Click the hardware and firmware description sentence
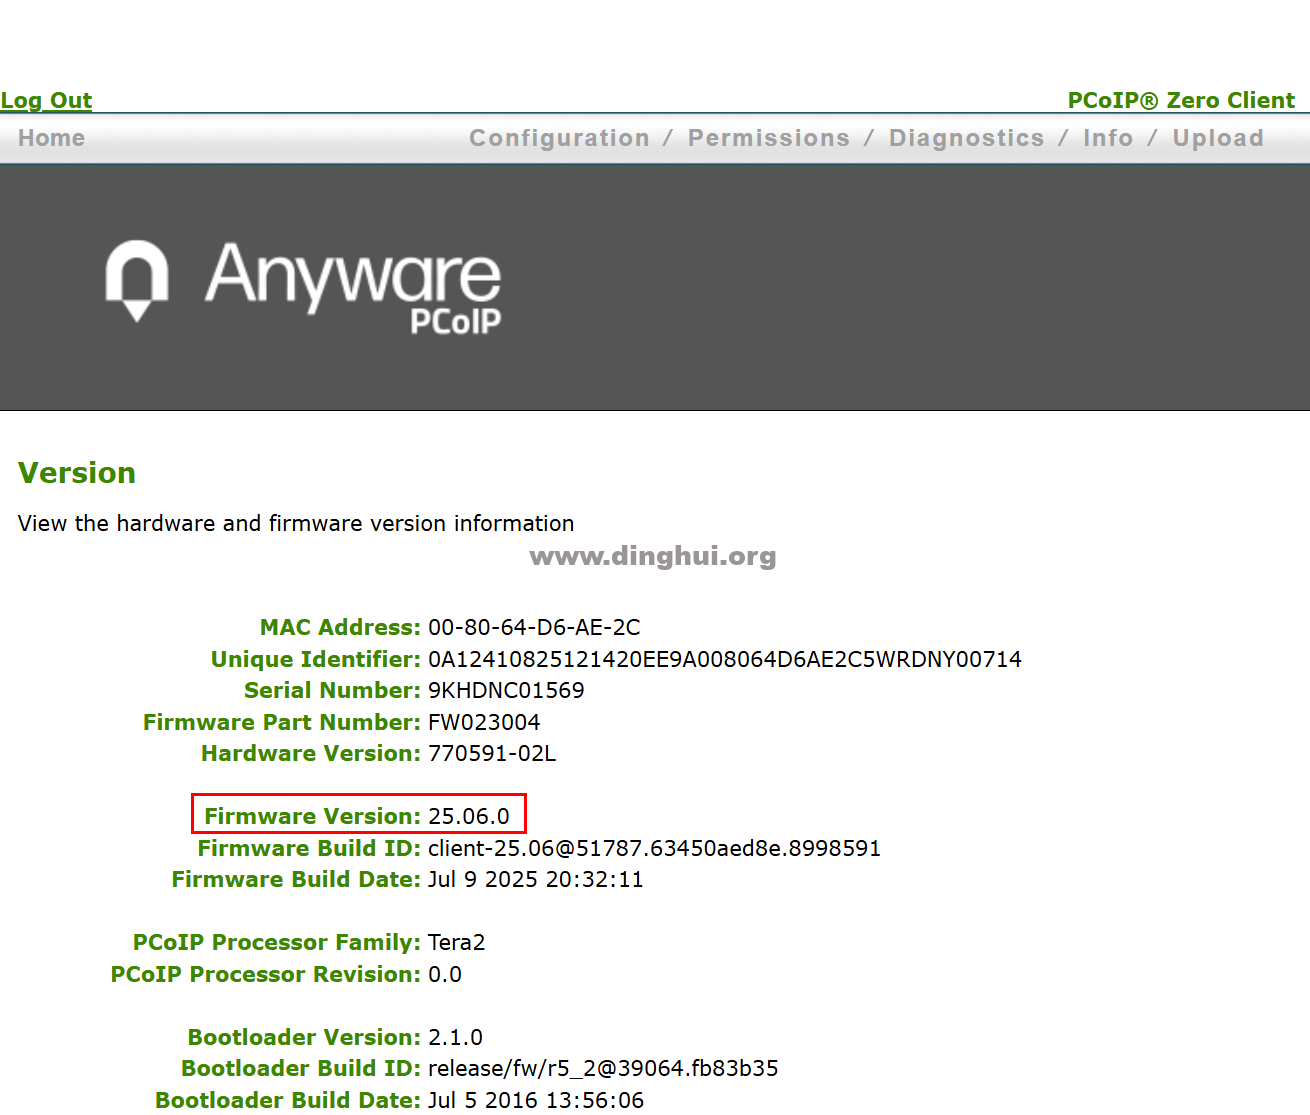This screenshot has height=1115, width=1310. point(296,523)
